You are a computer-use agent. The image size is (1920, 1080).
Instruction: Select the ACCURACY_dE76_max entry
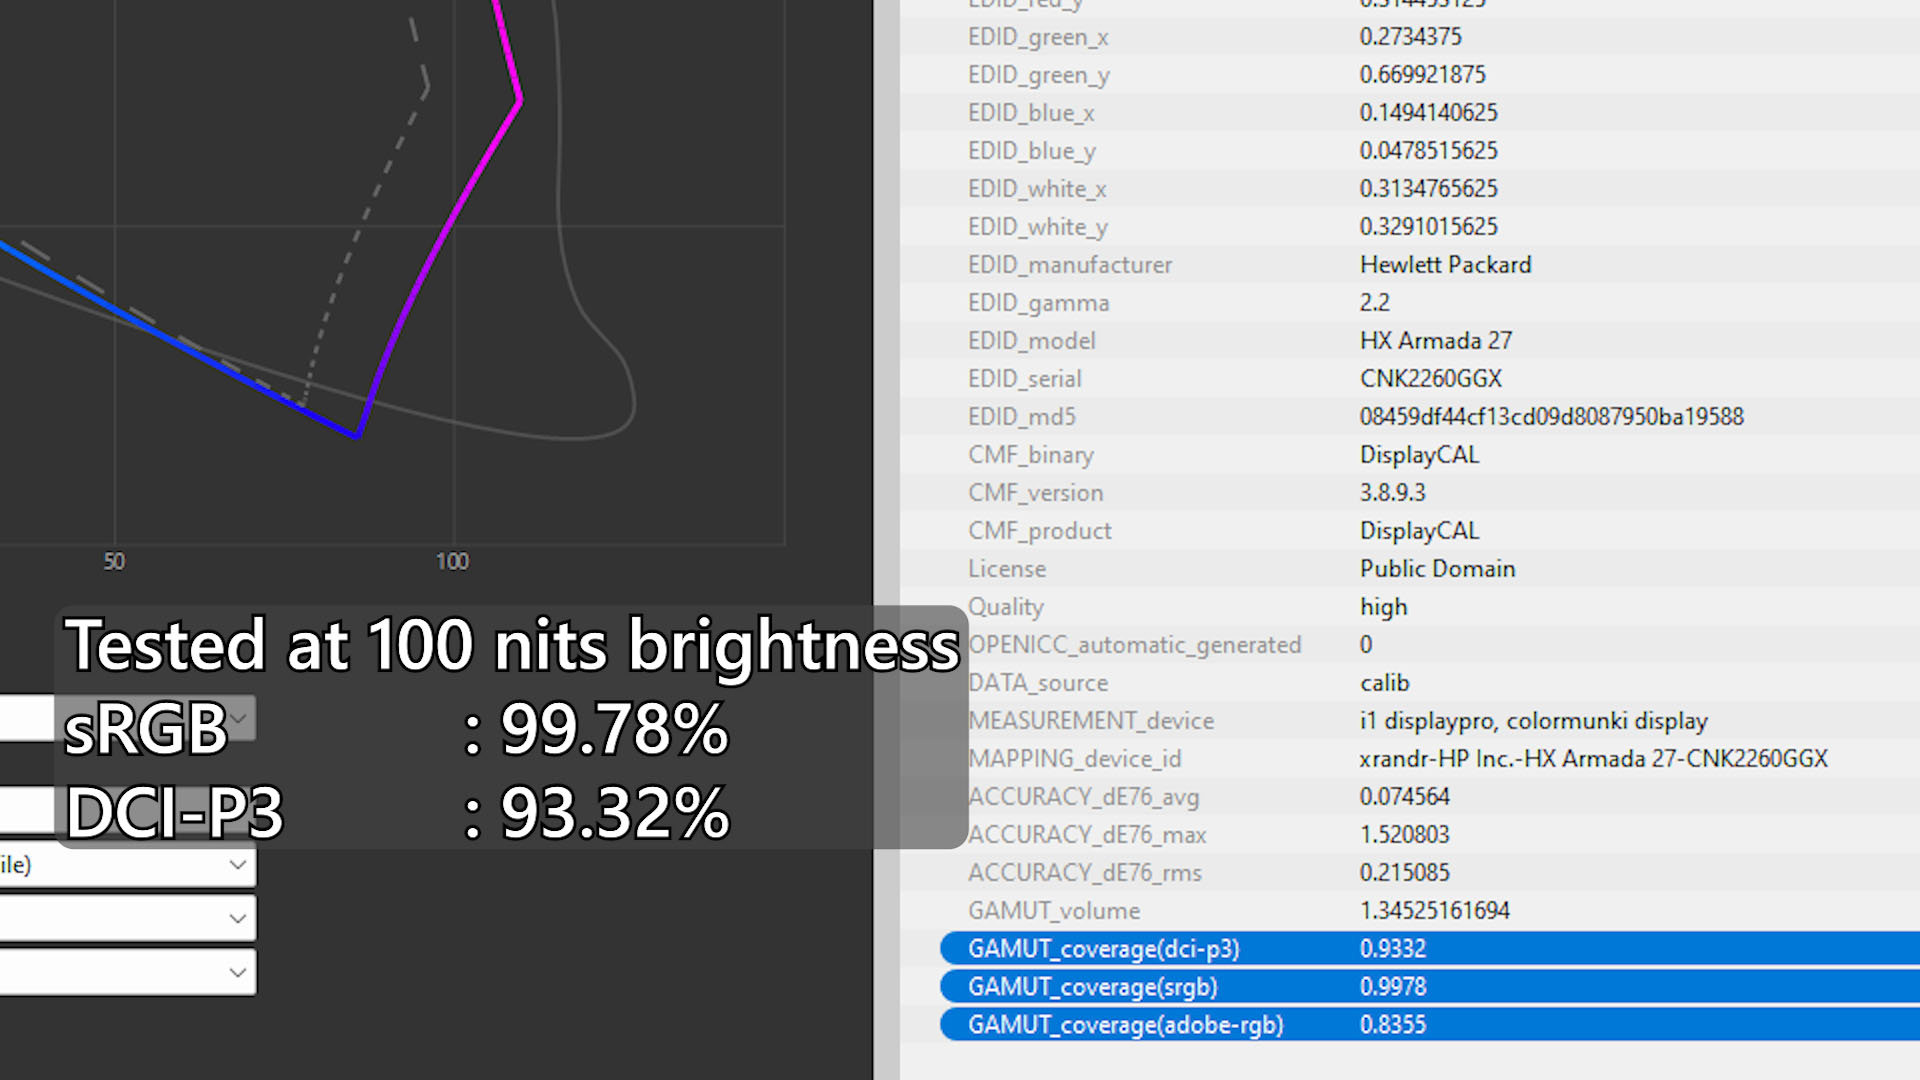1086,835
